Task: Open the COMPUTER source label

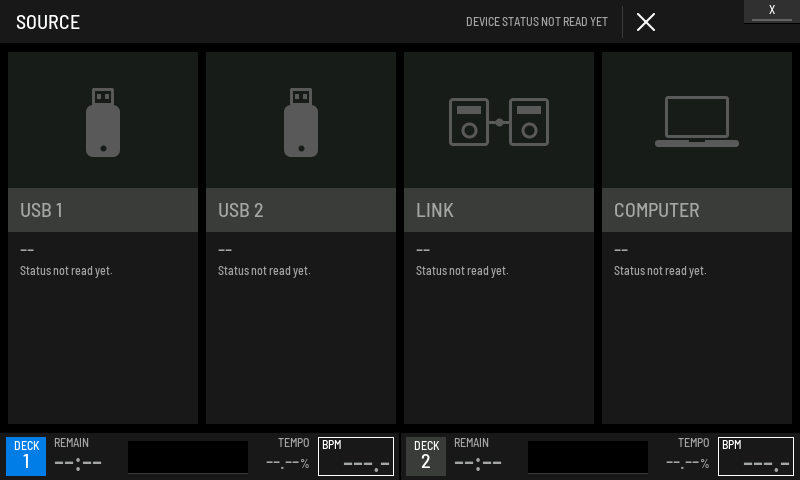Action: (697, 210)
